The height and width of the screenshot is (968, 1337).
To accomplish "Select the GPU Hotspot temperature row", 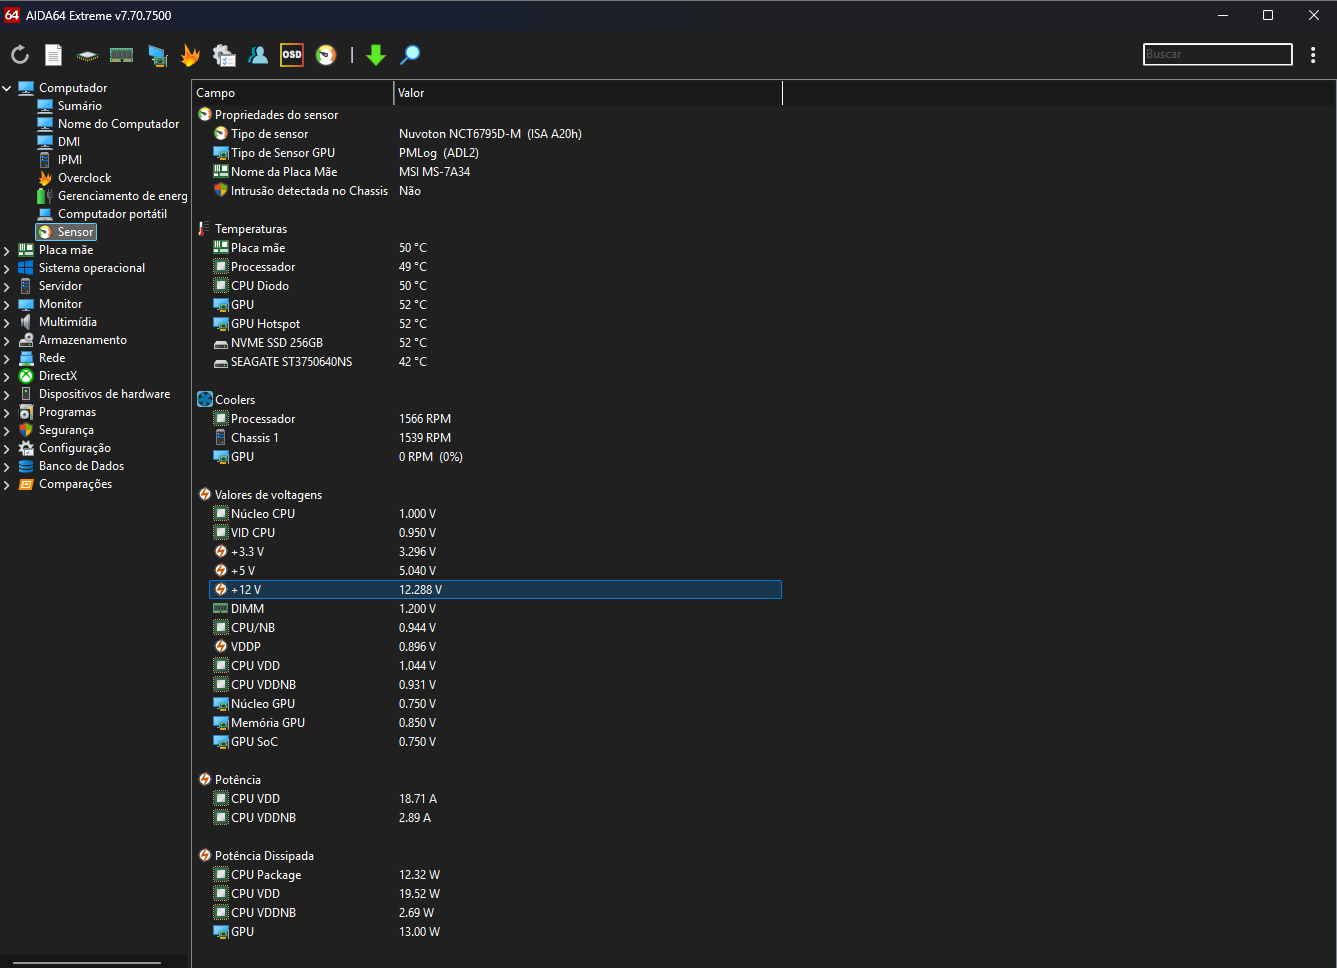I will [495, 324].
